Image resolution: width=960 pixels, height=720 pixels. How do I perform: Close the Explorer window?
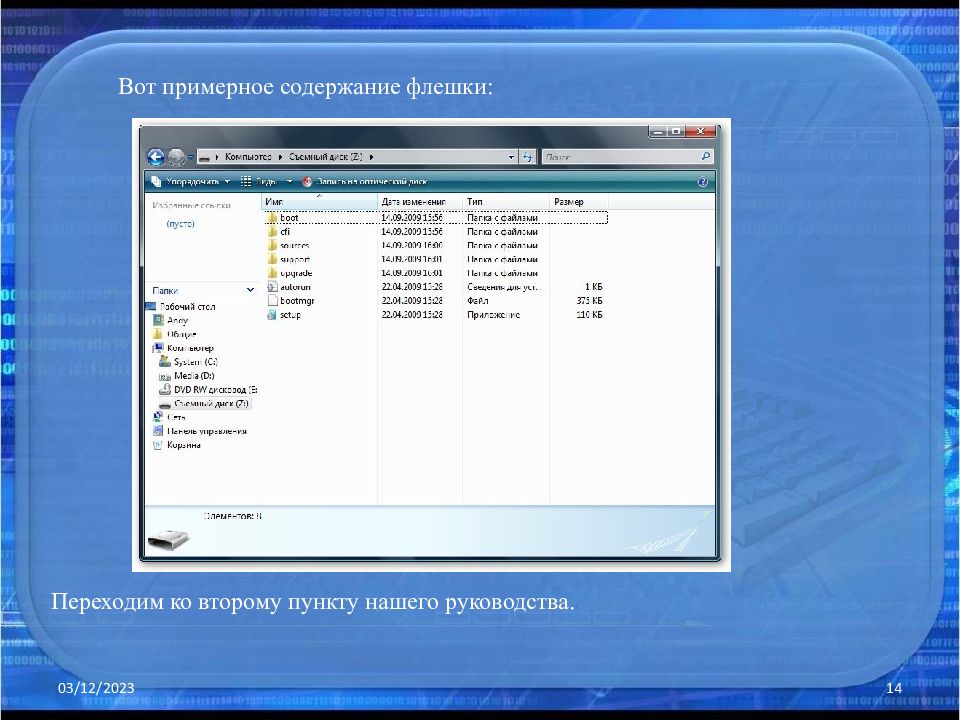(x=700, y=131)
